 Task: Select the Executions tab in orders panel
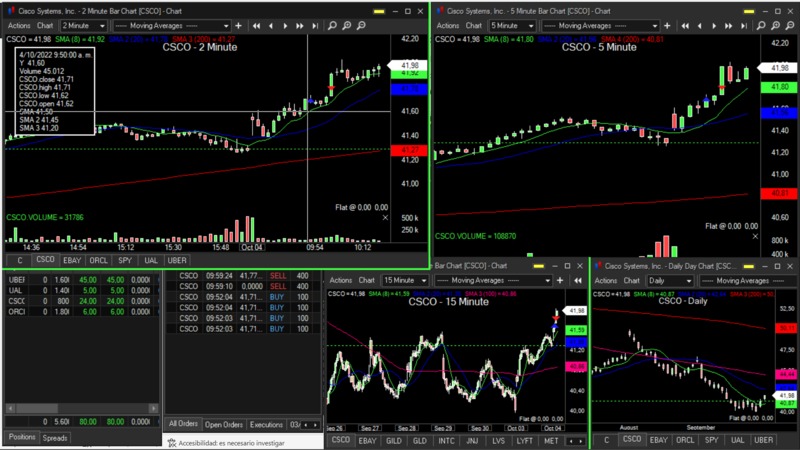click(x=266, y=425)
